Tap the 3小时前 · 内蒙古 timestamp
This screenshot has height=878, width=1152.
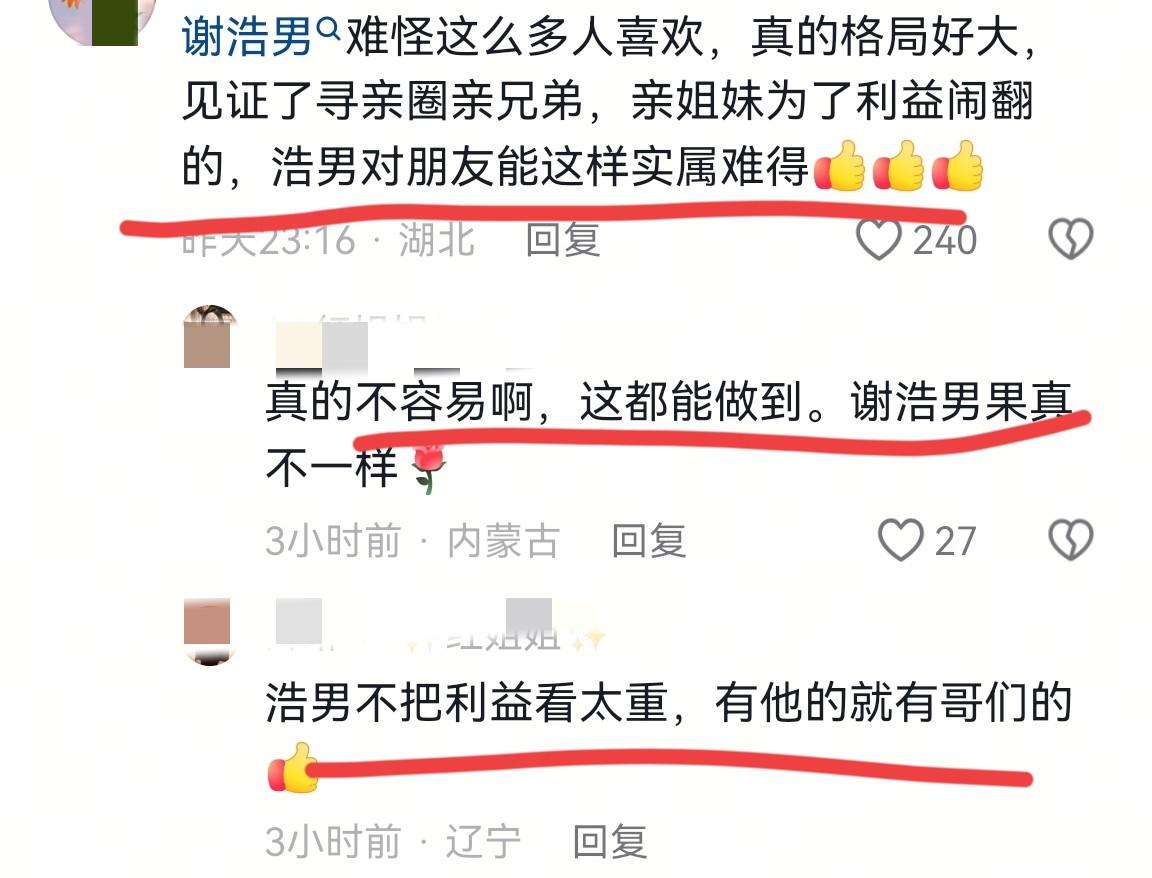point(413,541)
